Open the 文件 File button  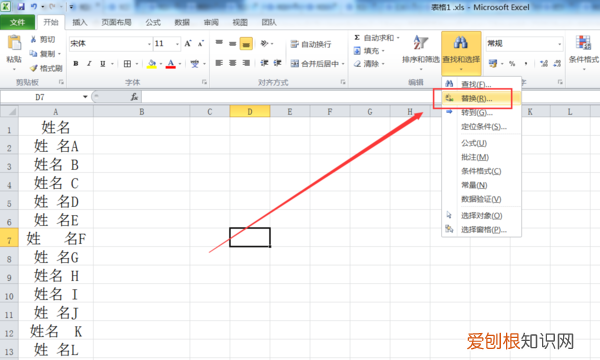click(x=18, y=23)
